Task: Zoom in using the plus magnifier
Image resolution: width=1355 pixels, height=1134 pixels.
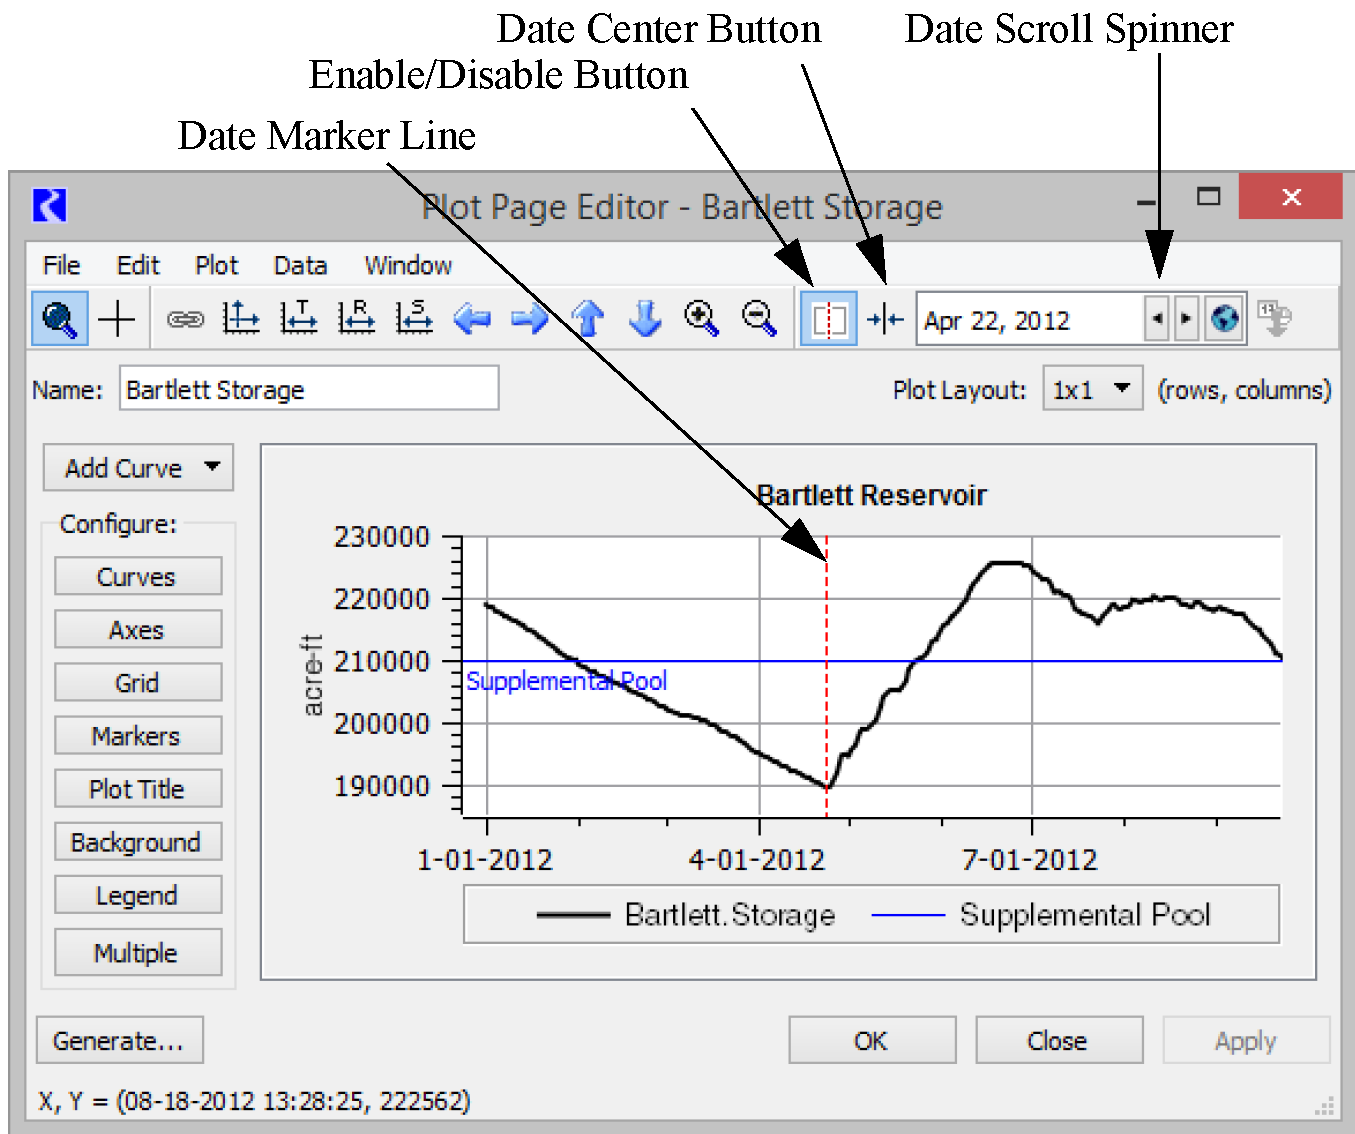Action: tap(701, 319)
